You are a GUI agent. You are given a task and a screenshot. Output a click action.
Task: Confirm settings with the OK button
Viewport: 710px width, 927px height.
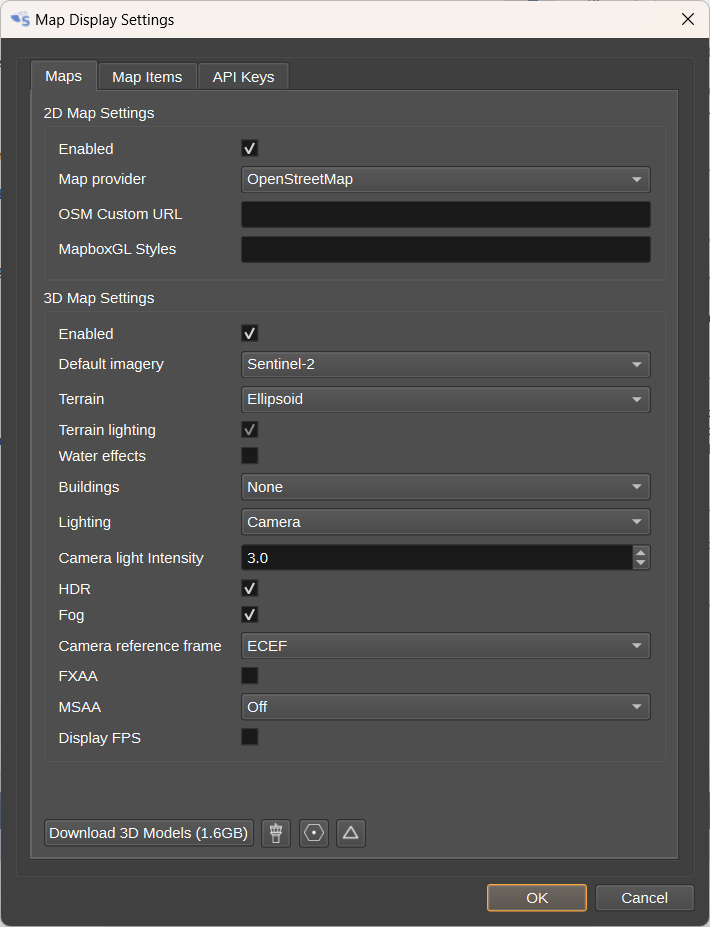pos(536,897)
